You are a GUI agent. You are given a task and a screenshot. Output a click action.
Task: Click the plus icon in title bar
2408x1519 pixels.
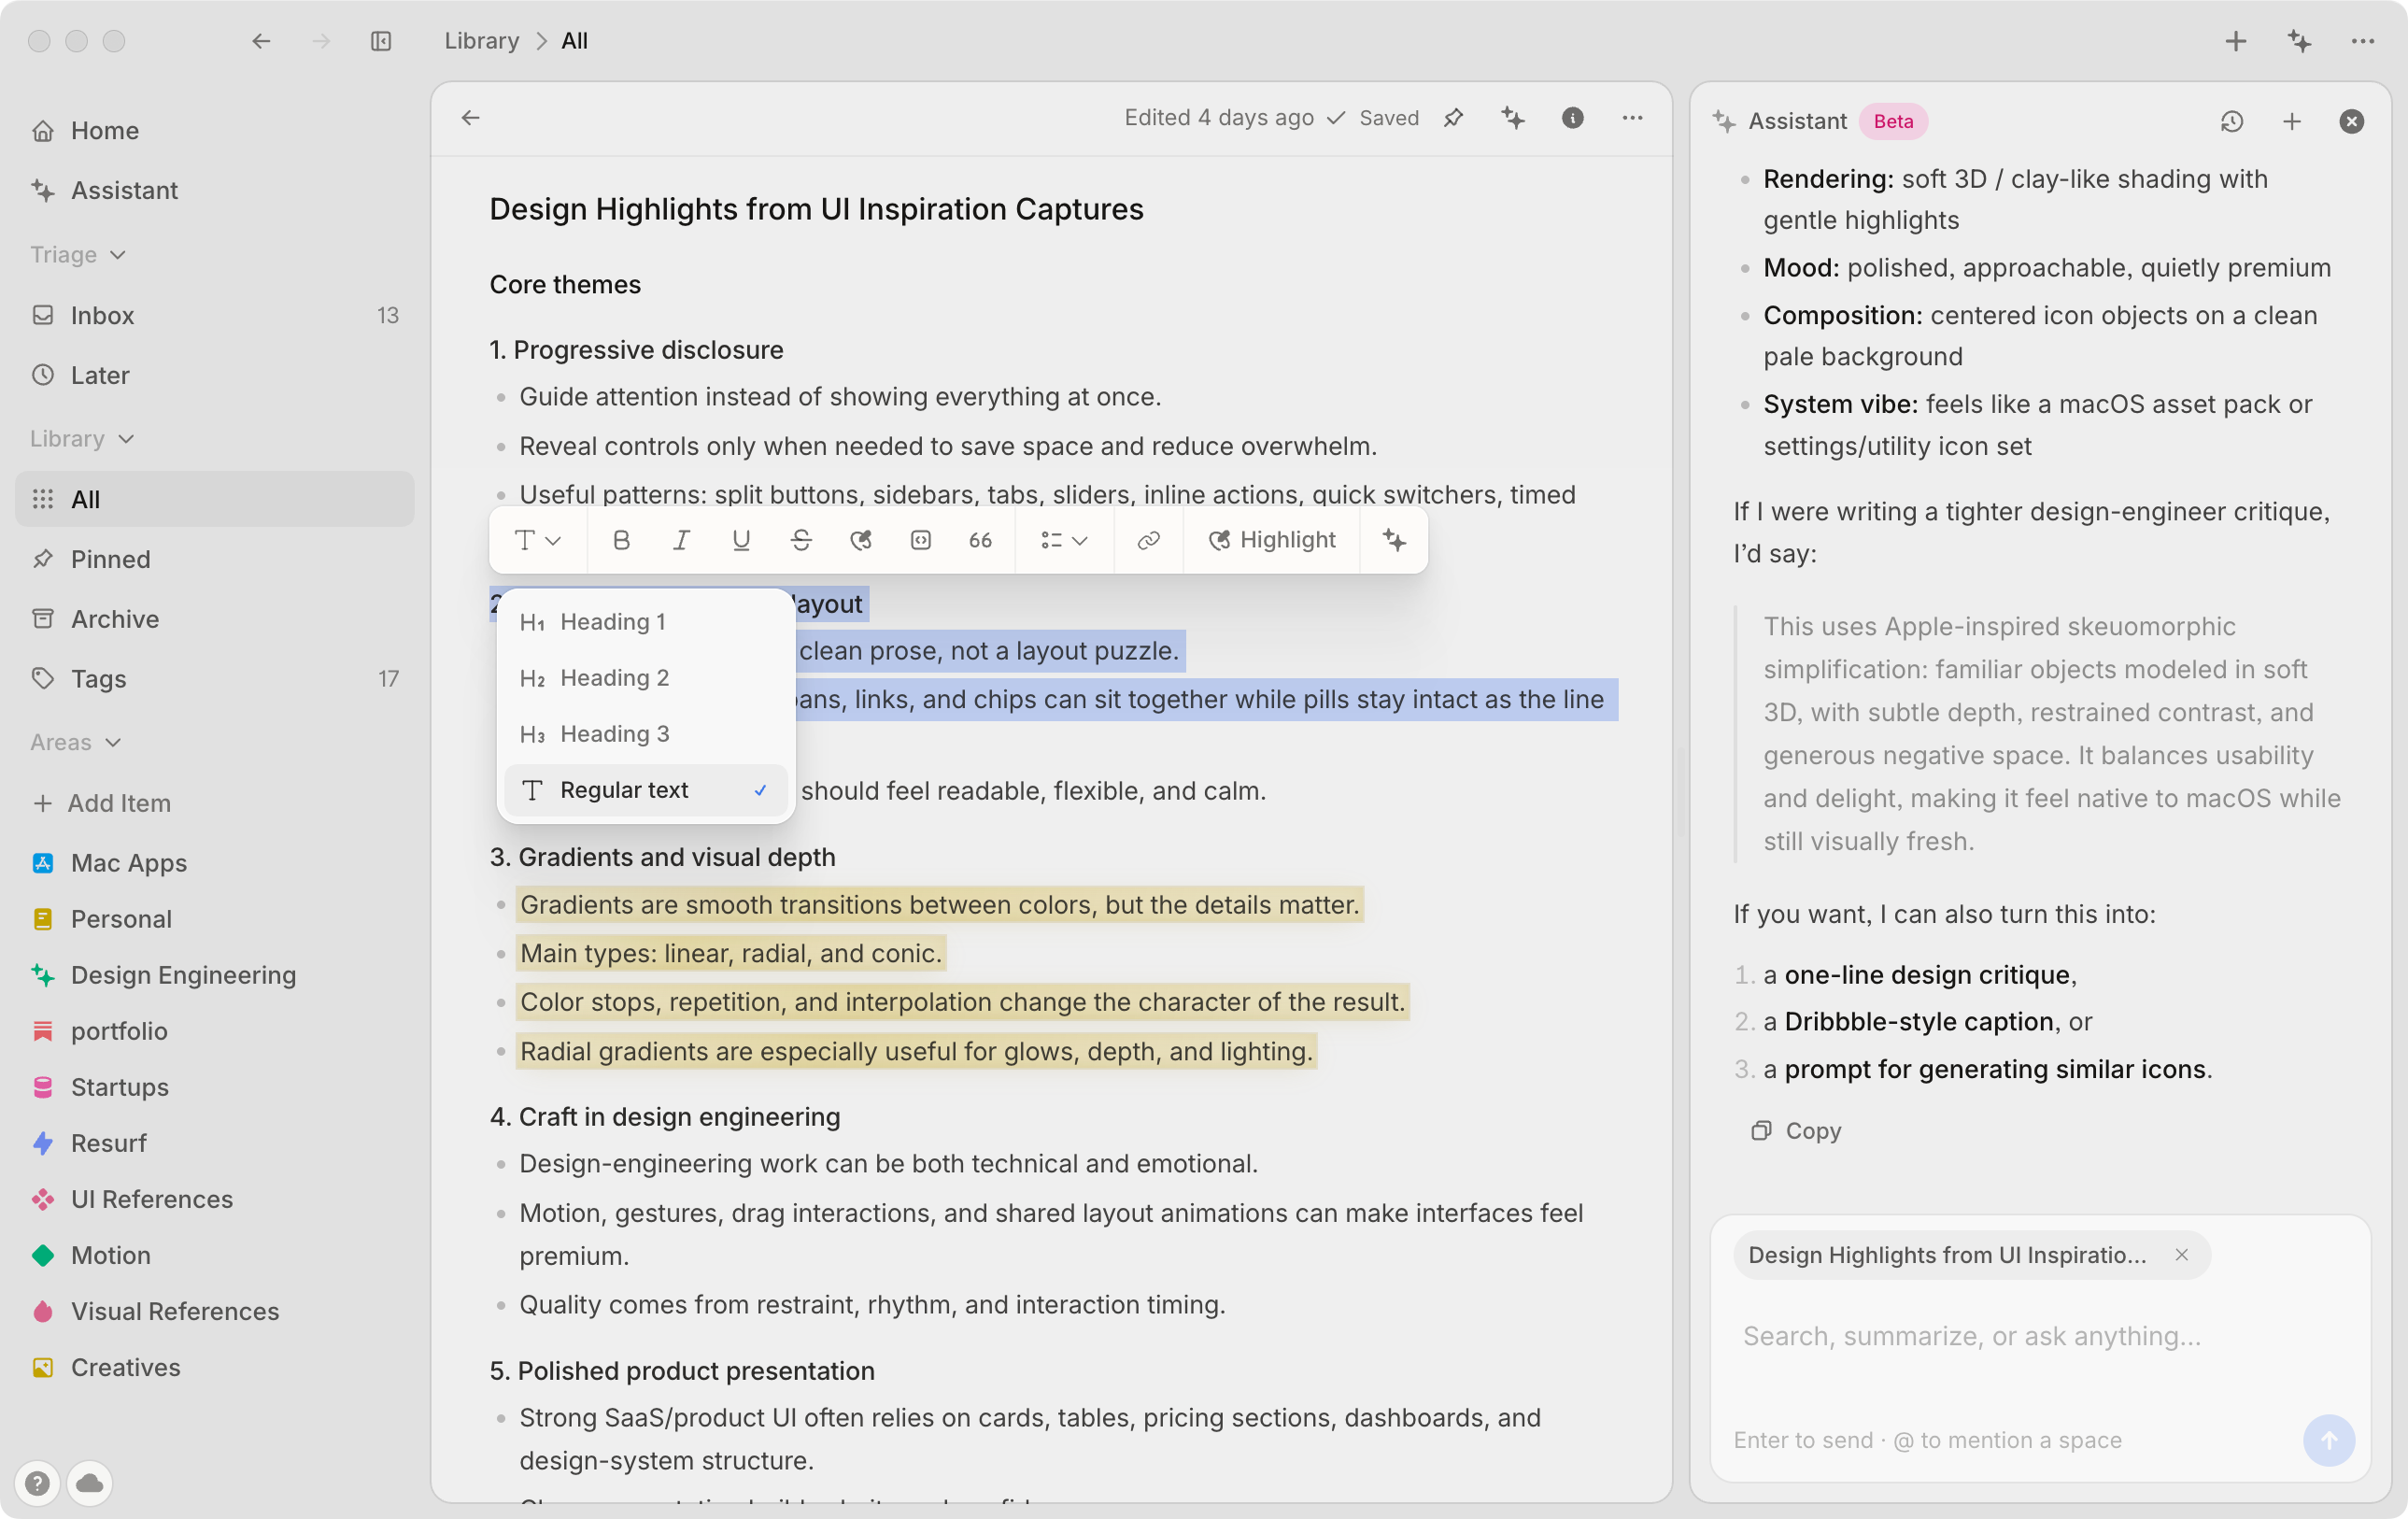click(2236, 41)
